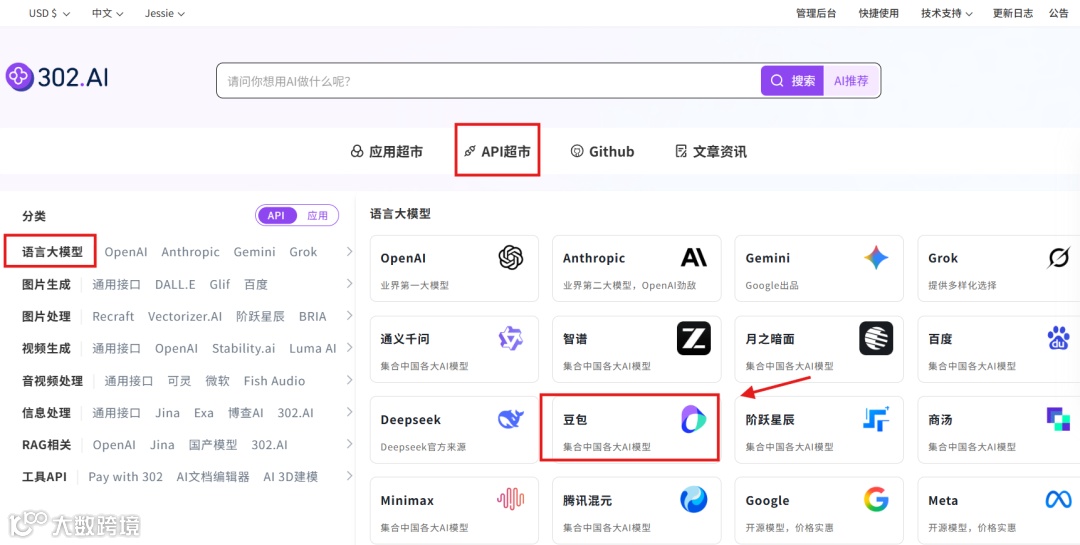
Task: Expand the 语言大模型 row chevron
Action: [349, 251]
